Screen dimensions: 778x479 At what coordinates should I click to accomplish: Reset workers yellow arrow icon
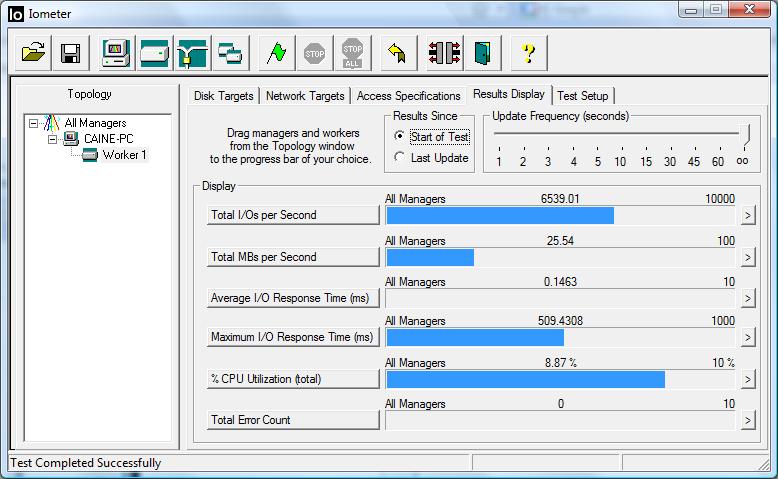398,53
